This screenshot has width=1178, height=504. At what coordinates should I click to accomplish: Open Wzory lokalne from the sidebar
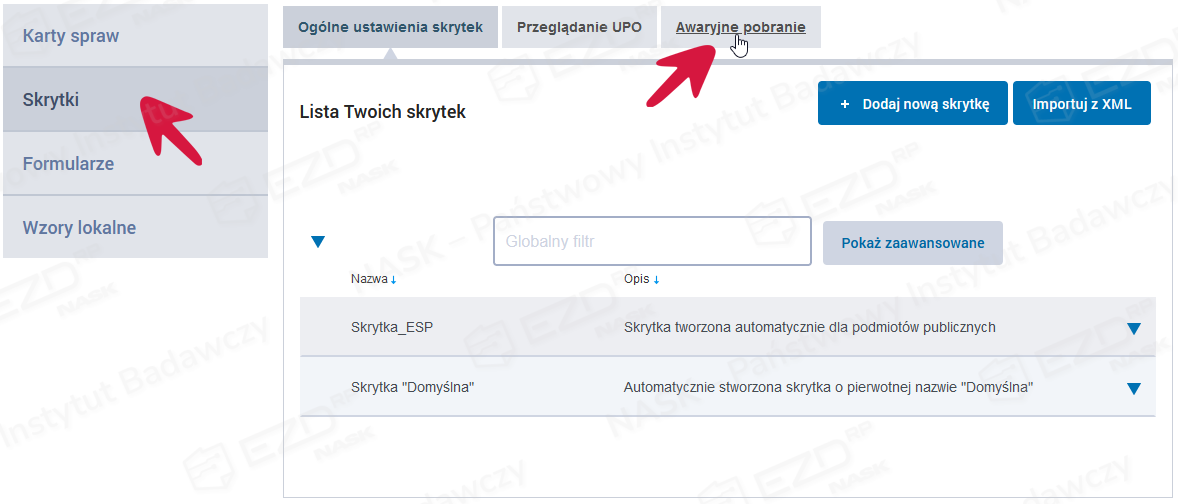(x=79, y=227)
